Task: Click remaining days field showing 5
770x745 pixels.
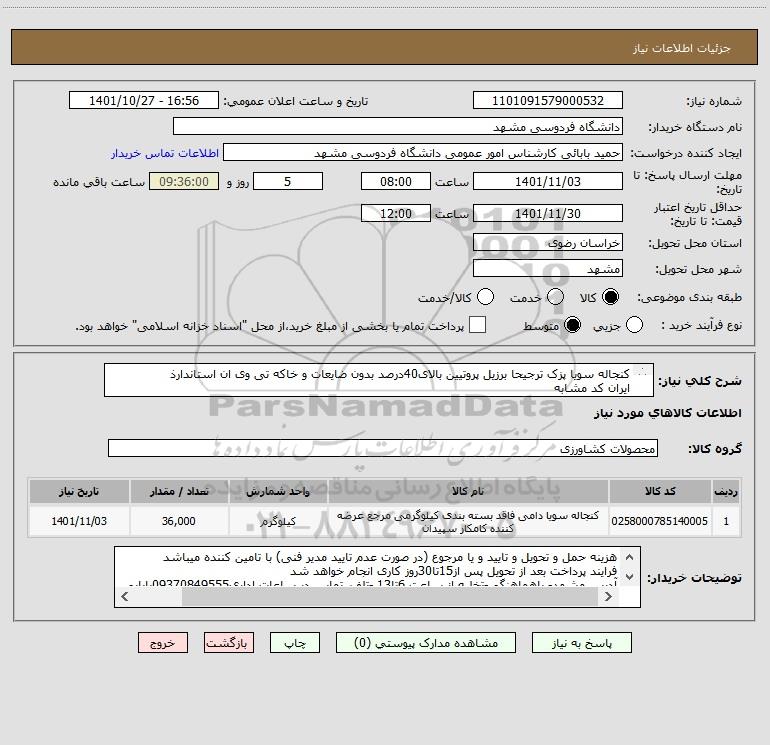Action: pos(288,182)
